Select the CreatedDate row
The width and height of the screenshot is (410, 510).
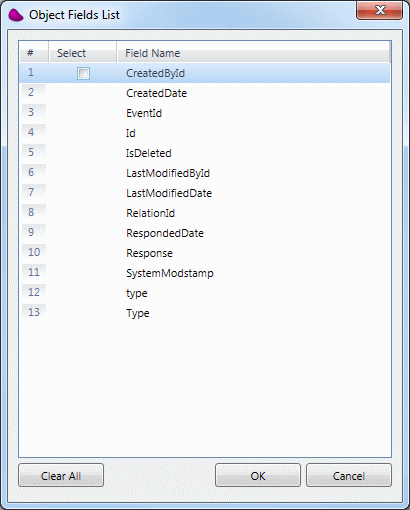204,93
